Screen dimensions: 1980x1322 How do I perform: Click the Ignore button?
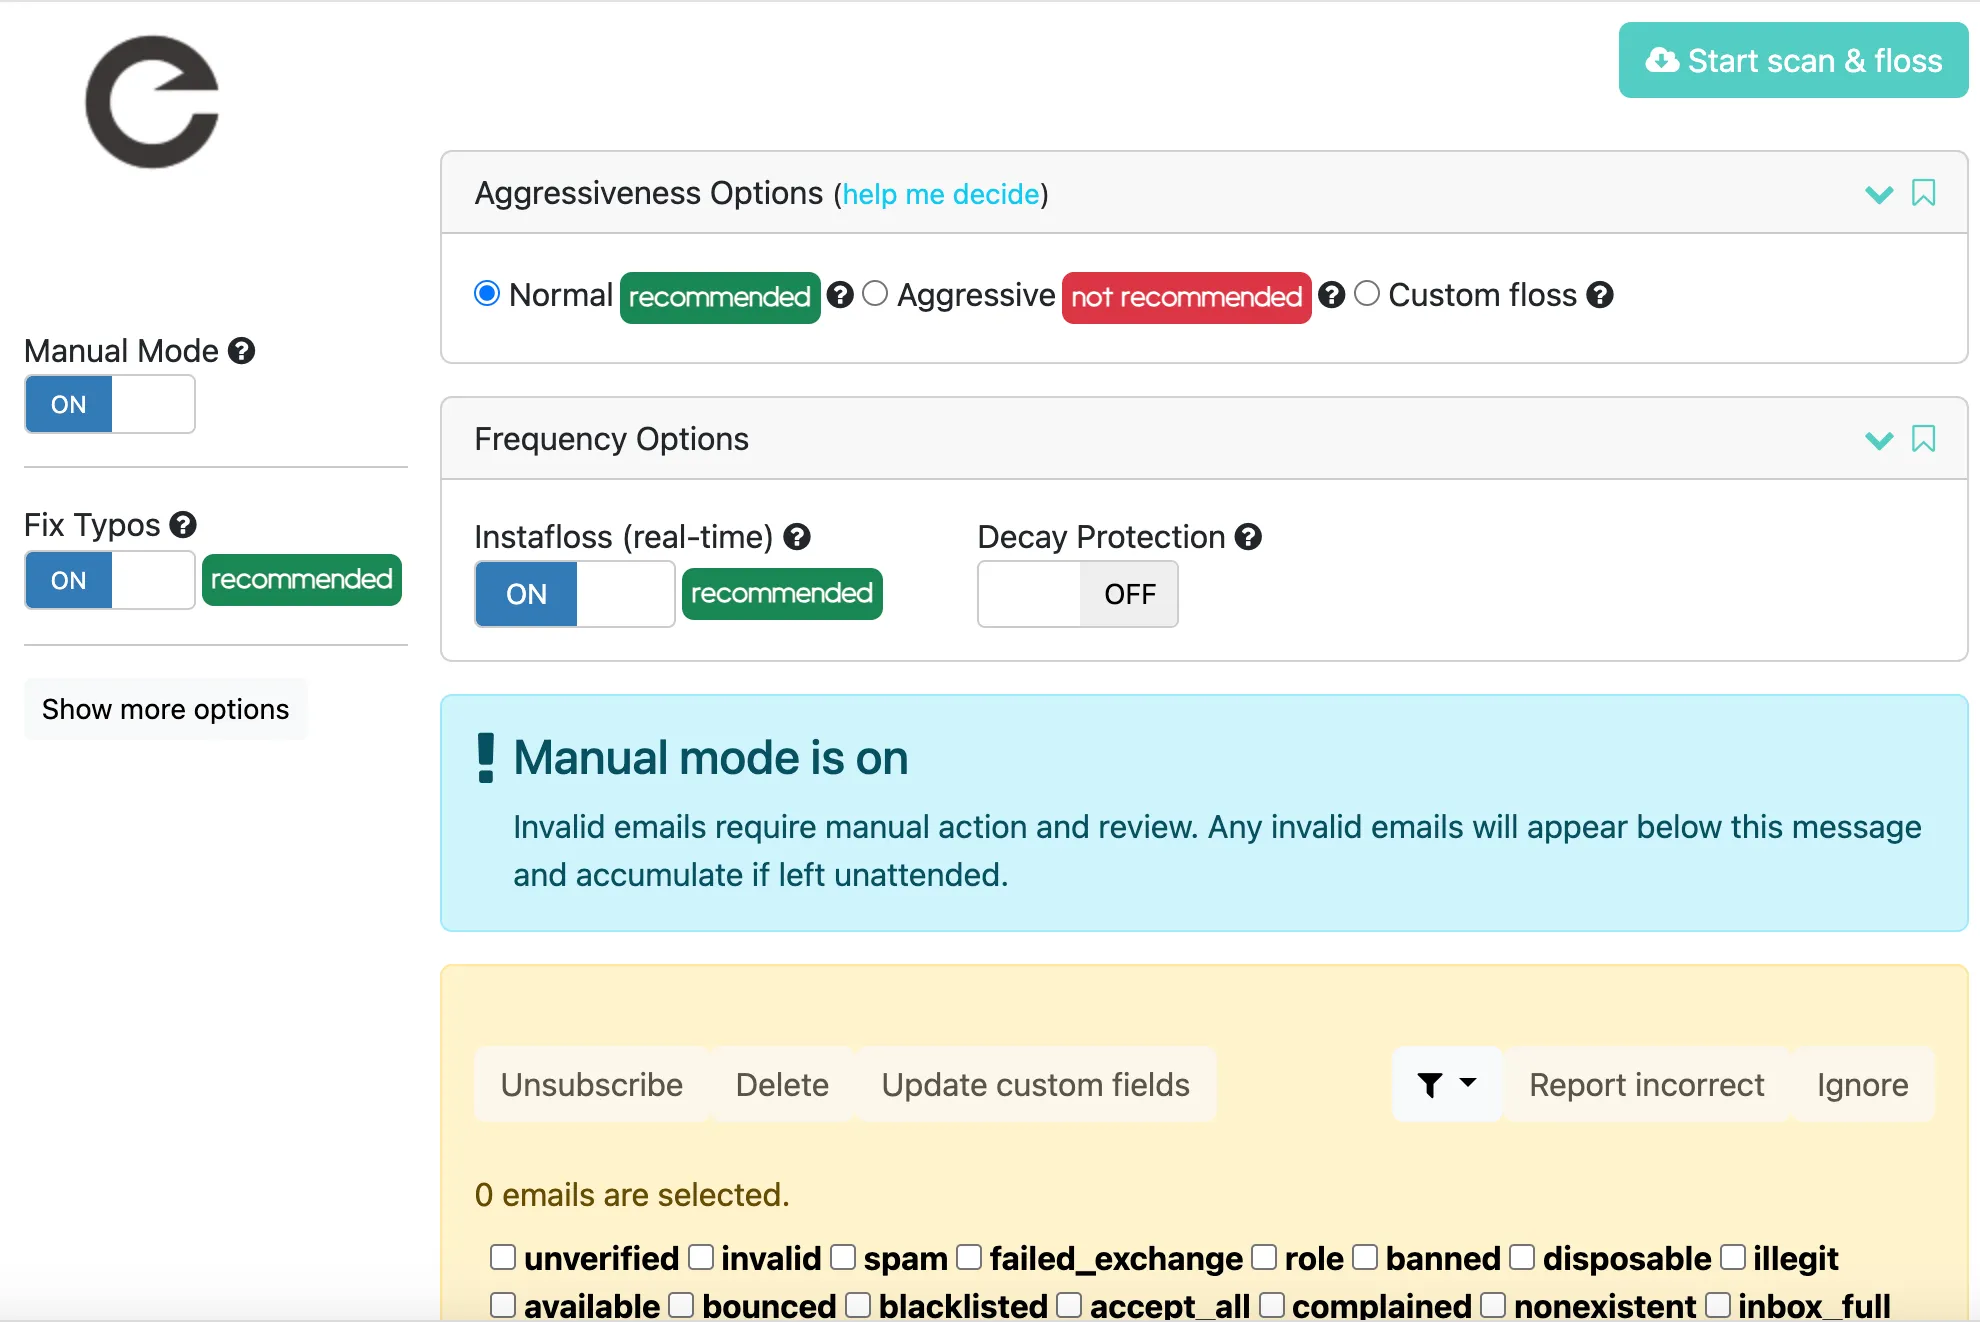pos(1863,1085)
